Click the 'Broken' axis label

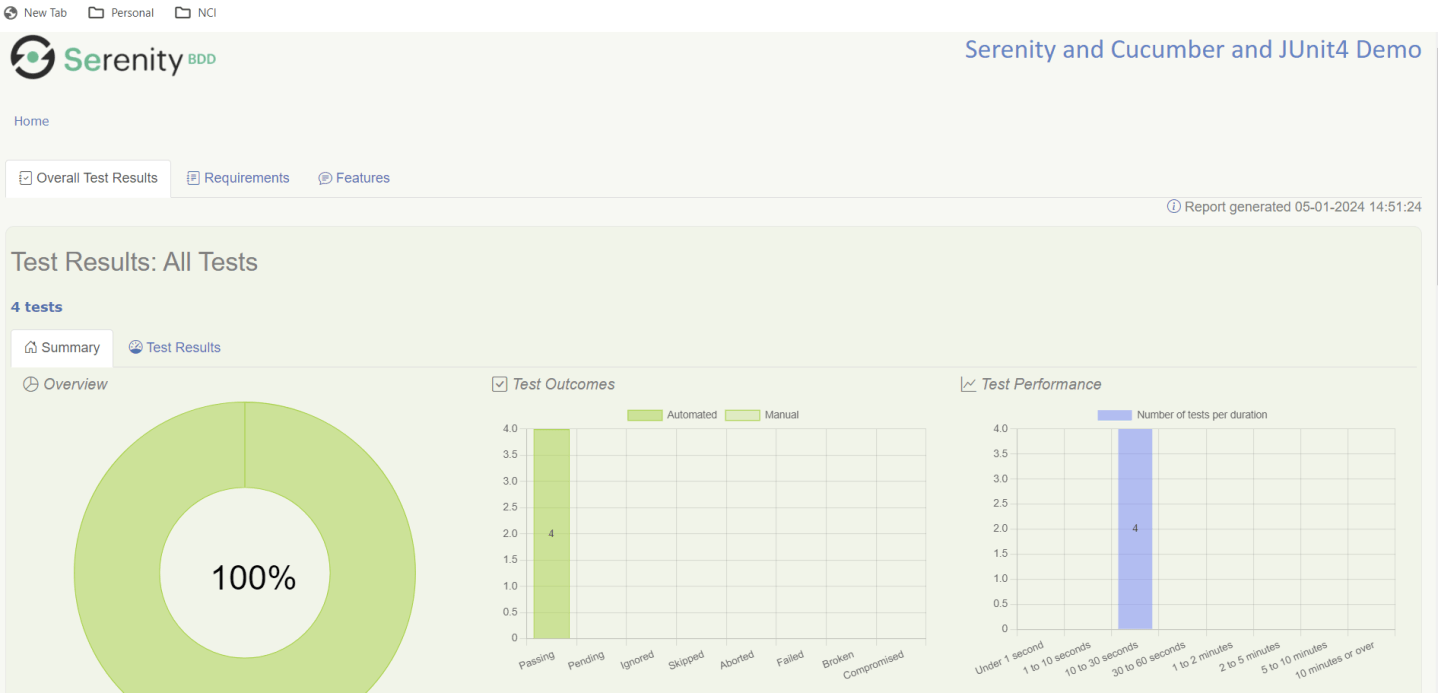coord(838,661)
